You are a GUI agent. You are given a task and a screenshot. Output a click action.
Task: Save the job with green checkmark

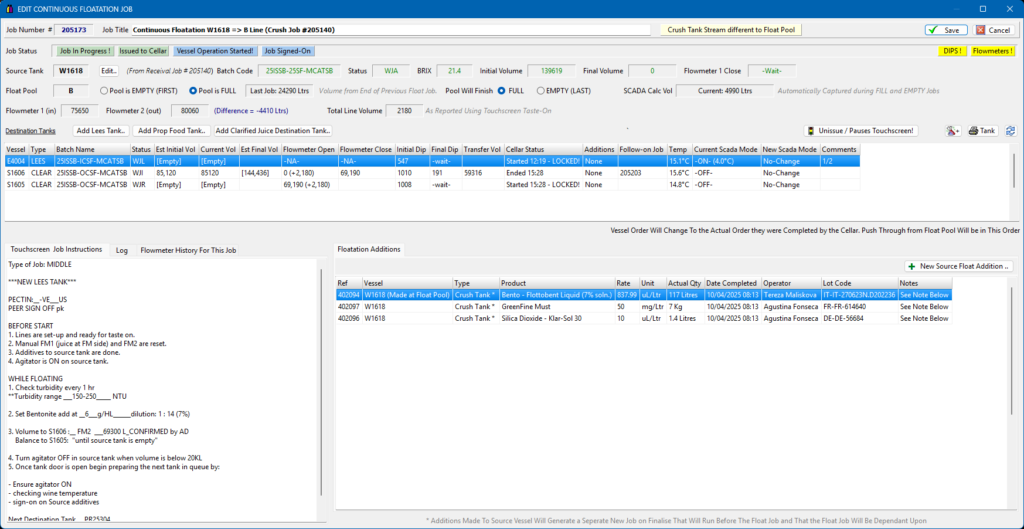point(946,30)
